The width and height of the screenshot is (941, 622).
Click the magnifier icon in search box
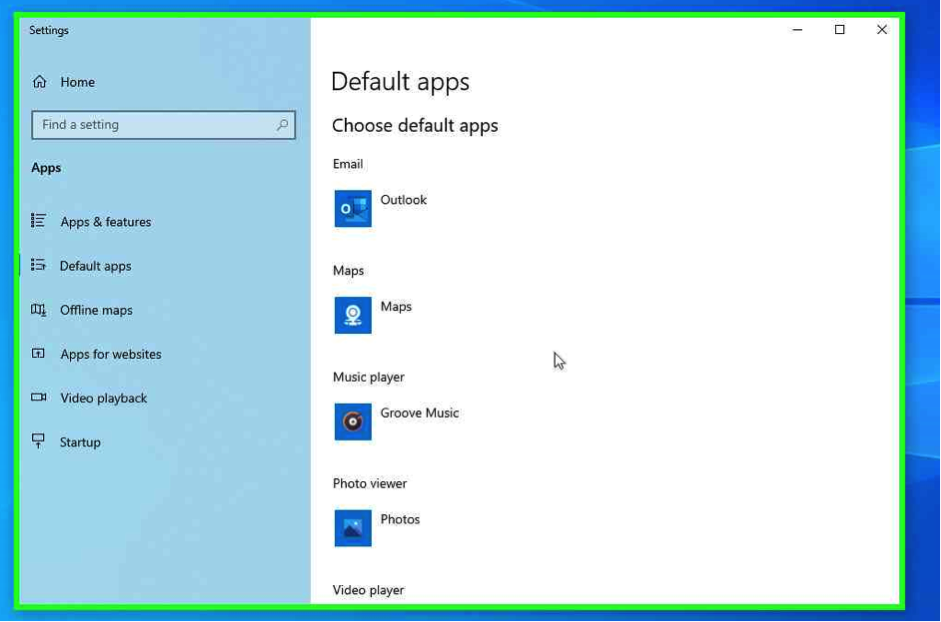click(282, 125)
